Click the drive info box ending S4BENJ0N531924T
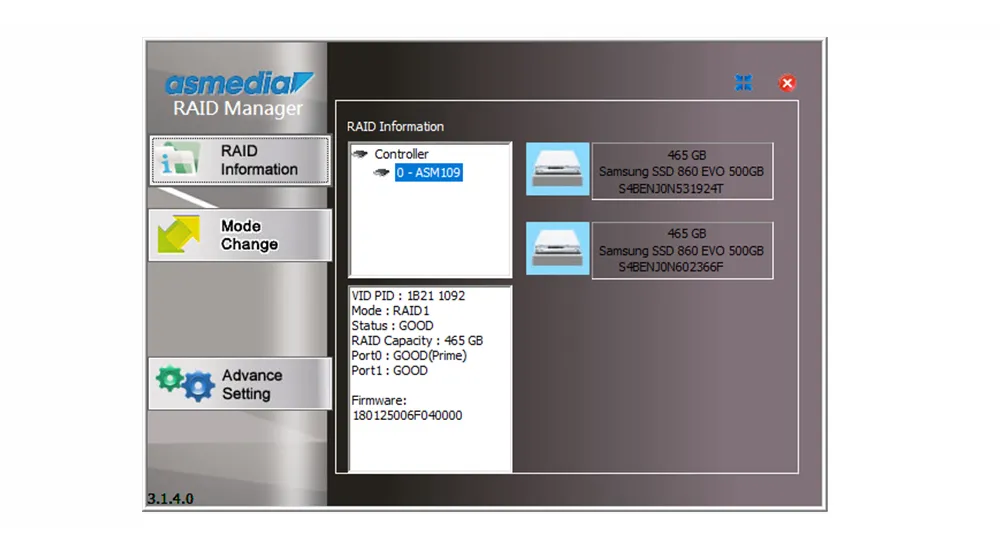 682,172
